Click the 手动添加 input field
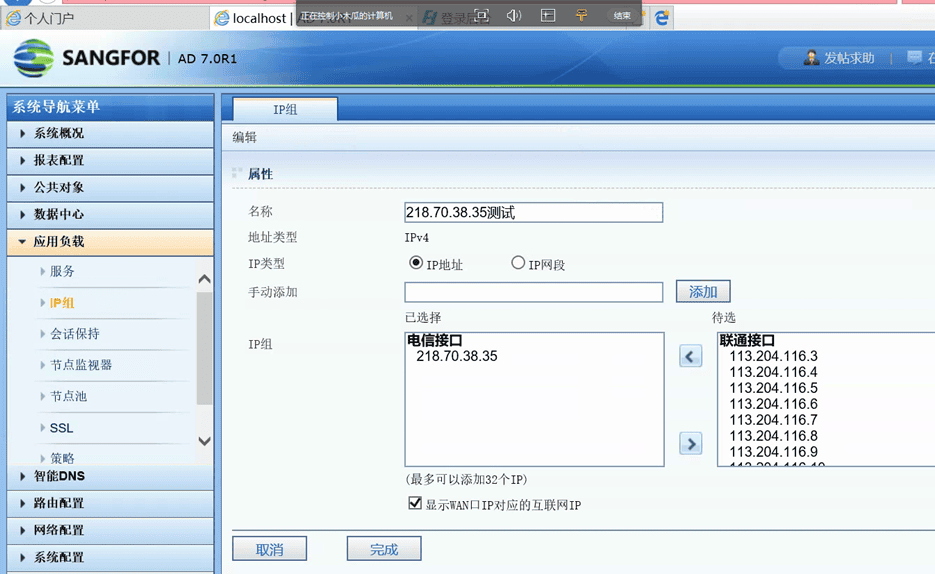The height and width of the screenshot is (574, 935). point(534,292)
